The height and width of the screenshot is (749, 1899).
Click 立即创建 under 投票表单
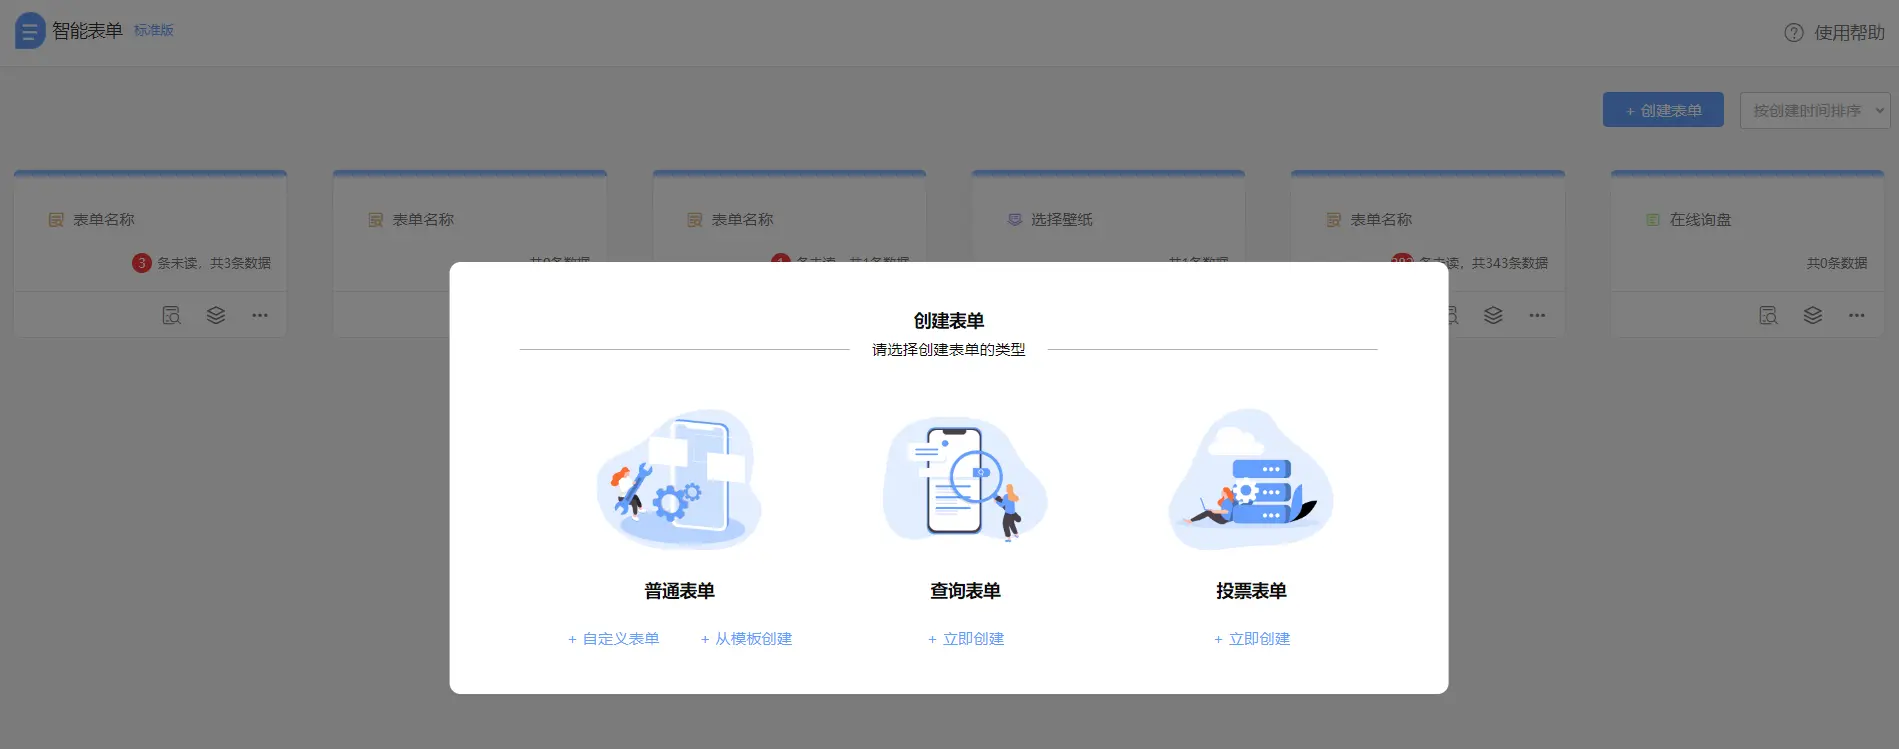click(1252, 639)
